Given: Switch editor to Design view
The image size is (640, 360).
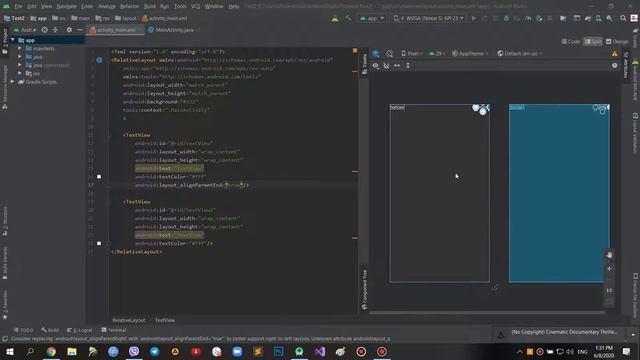Looking at the screenshot, I should tap(617, 41).
